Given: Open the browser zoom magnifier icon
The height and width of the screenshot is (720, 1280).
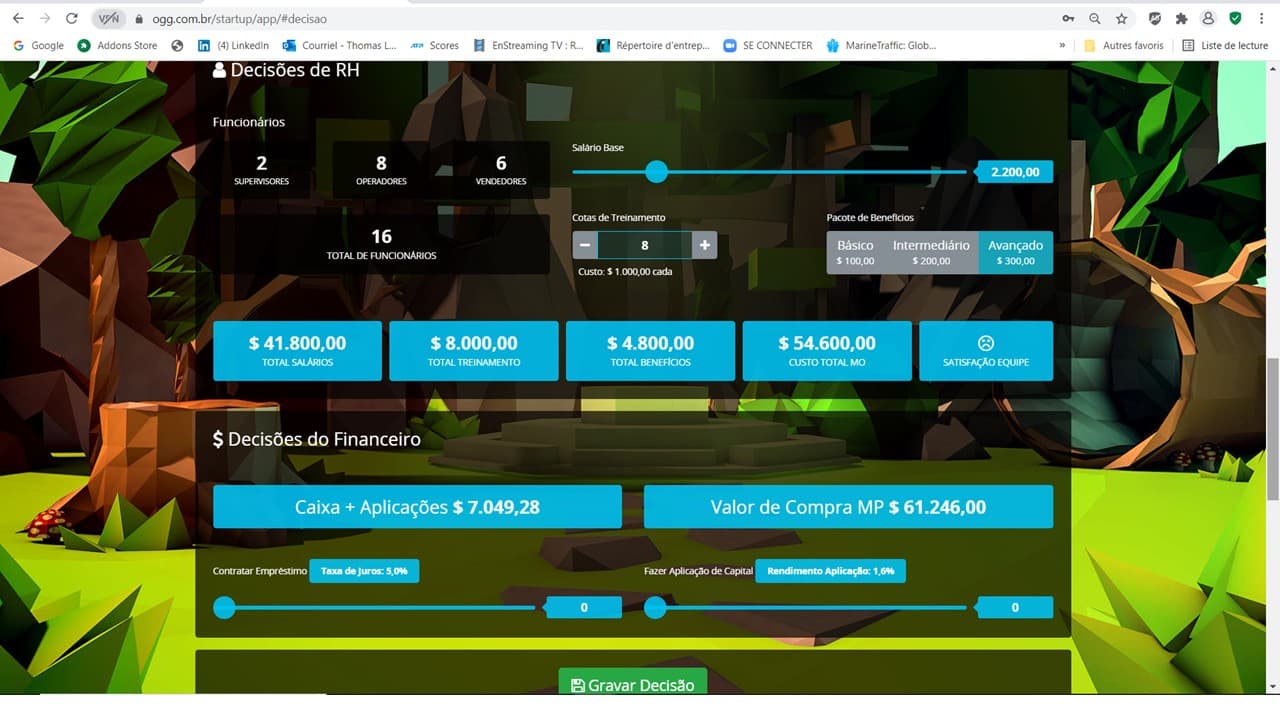Looking at the screenshot, I should pos(1095,18).
